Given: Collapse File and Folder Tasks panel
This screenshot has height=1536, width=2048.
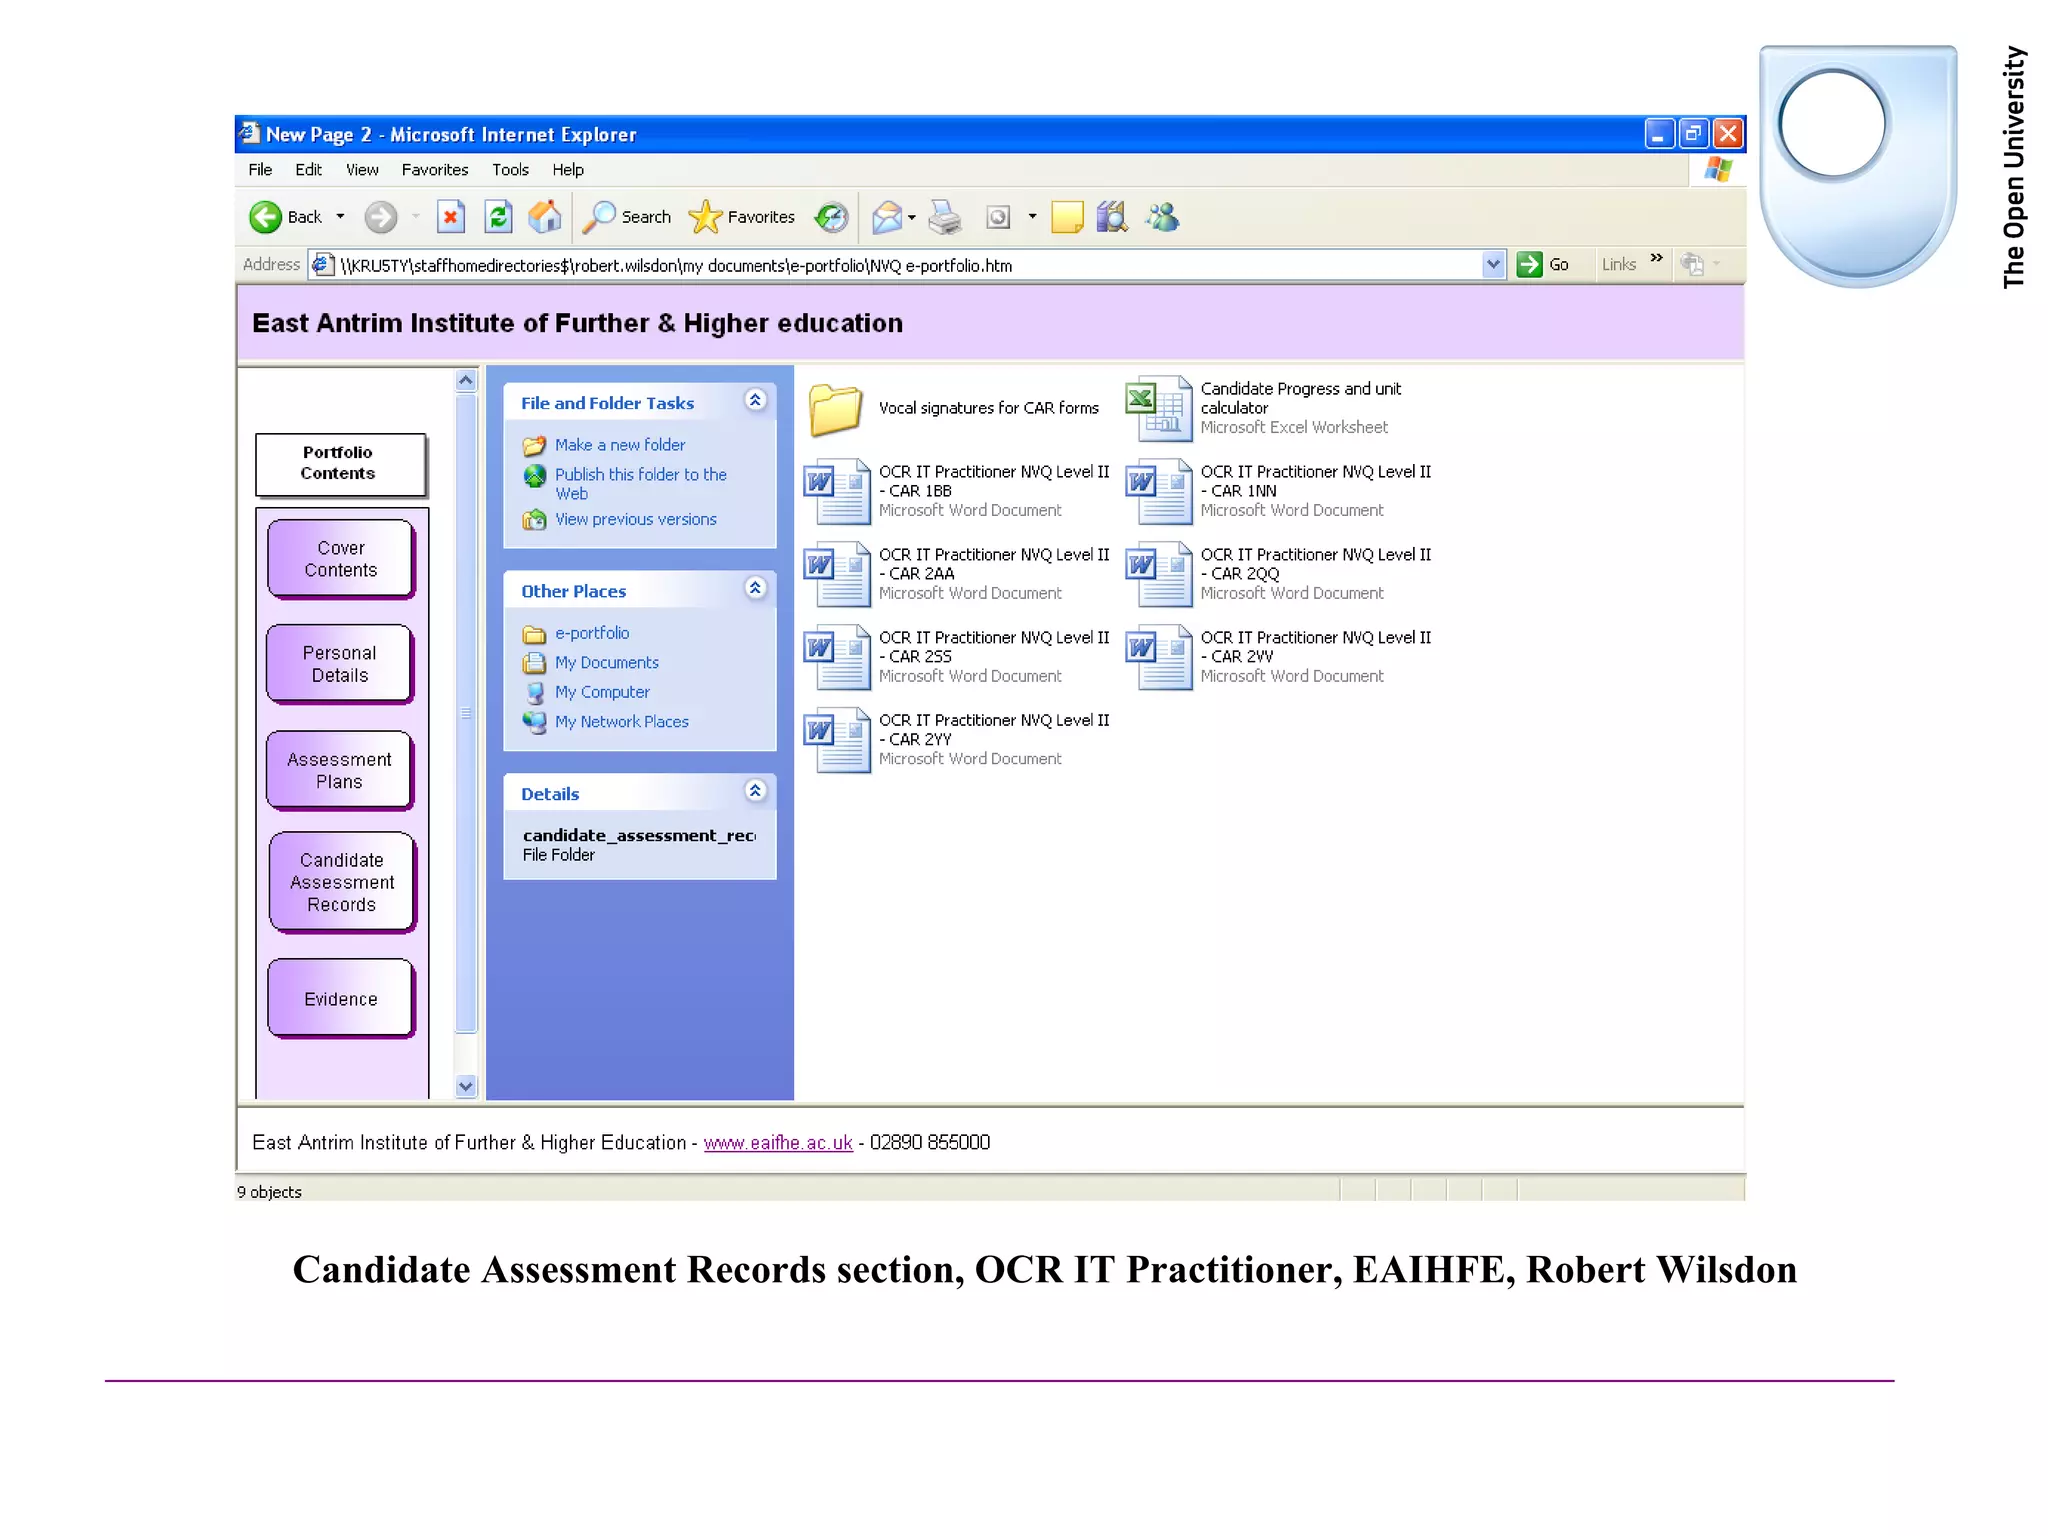Looking at the screenshot, I should tap(756, 400).
